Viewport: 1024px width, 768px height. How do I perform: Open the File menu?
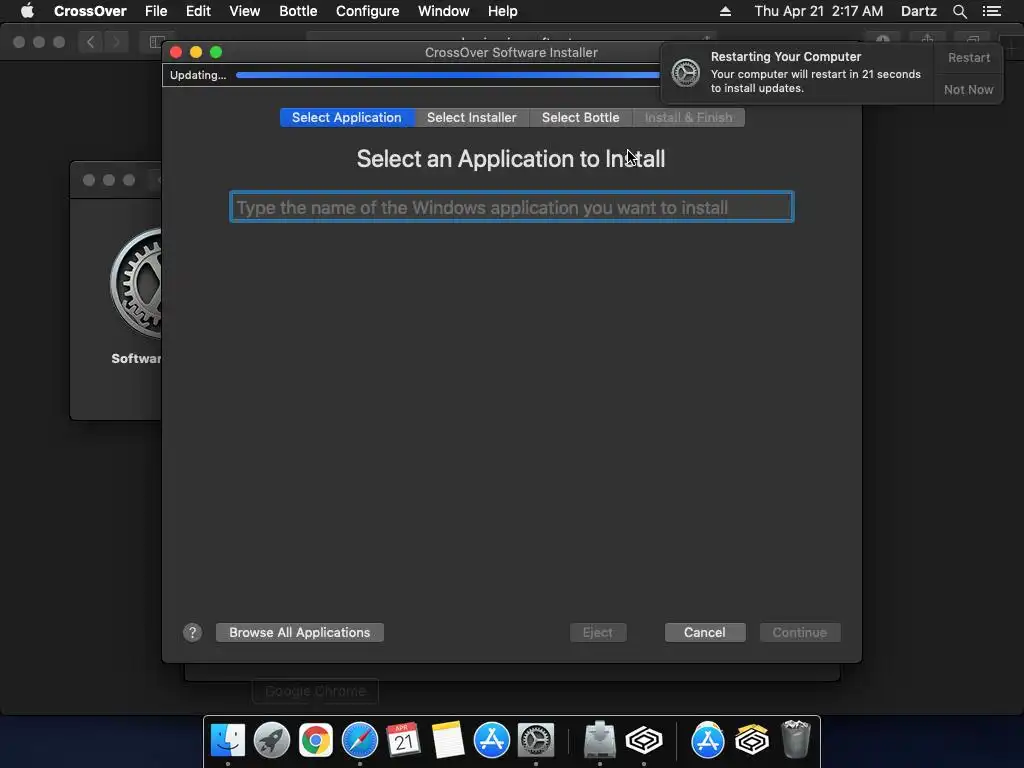[156, 11]
